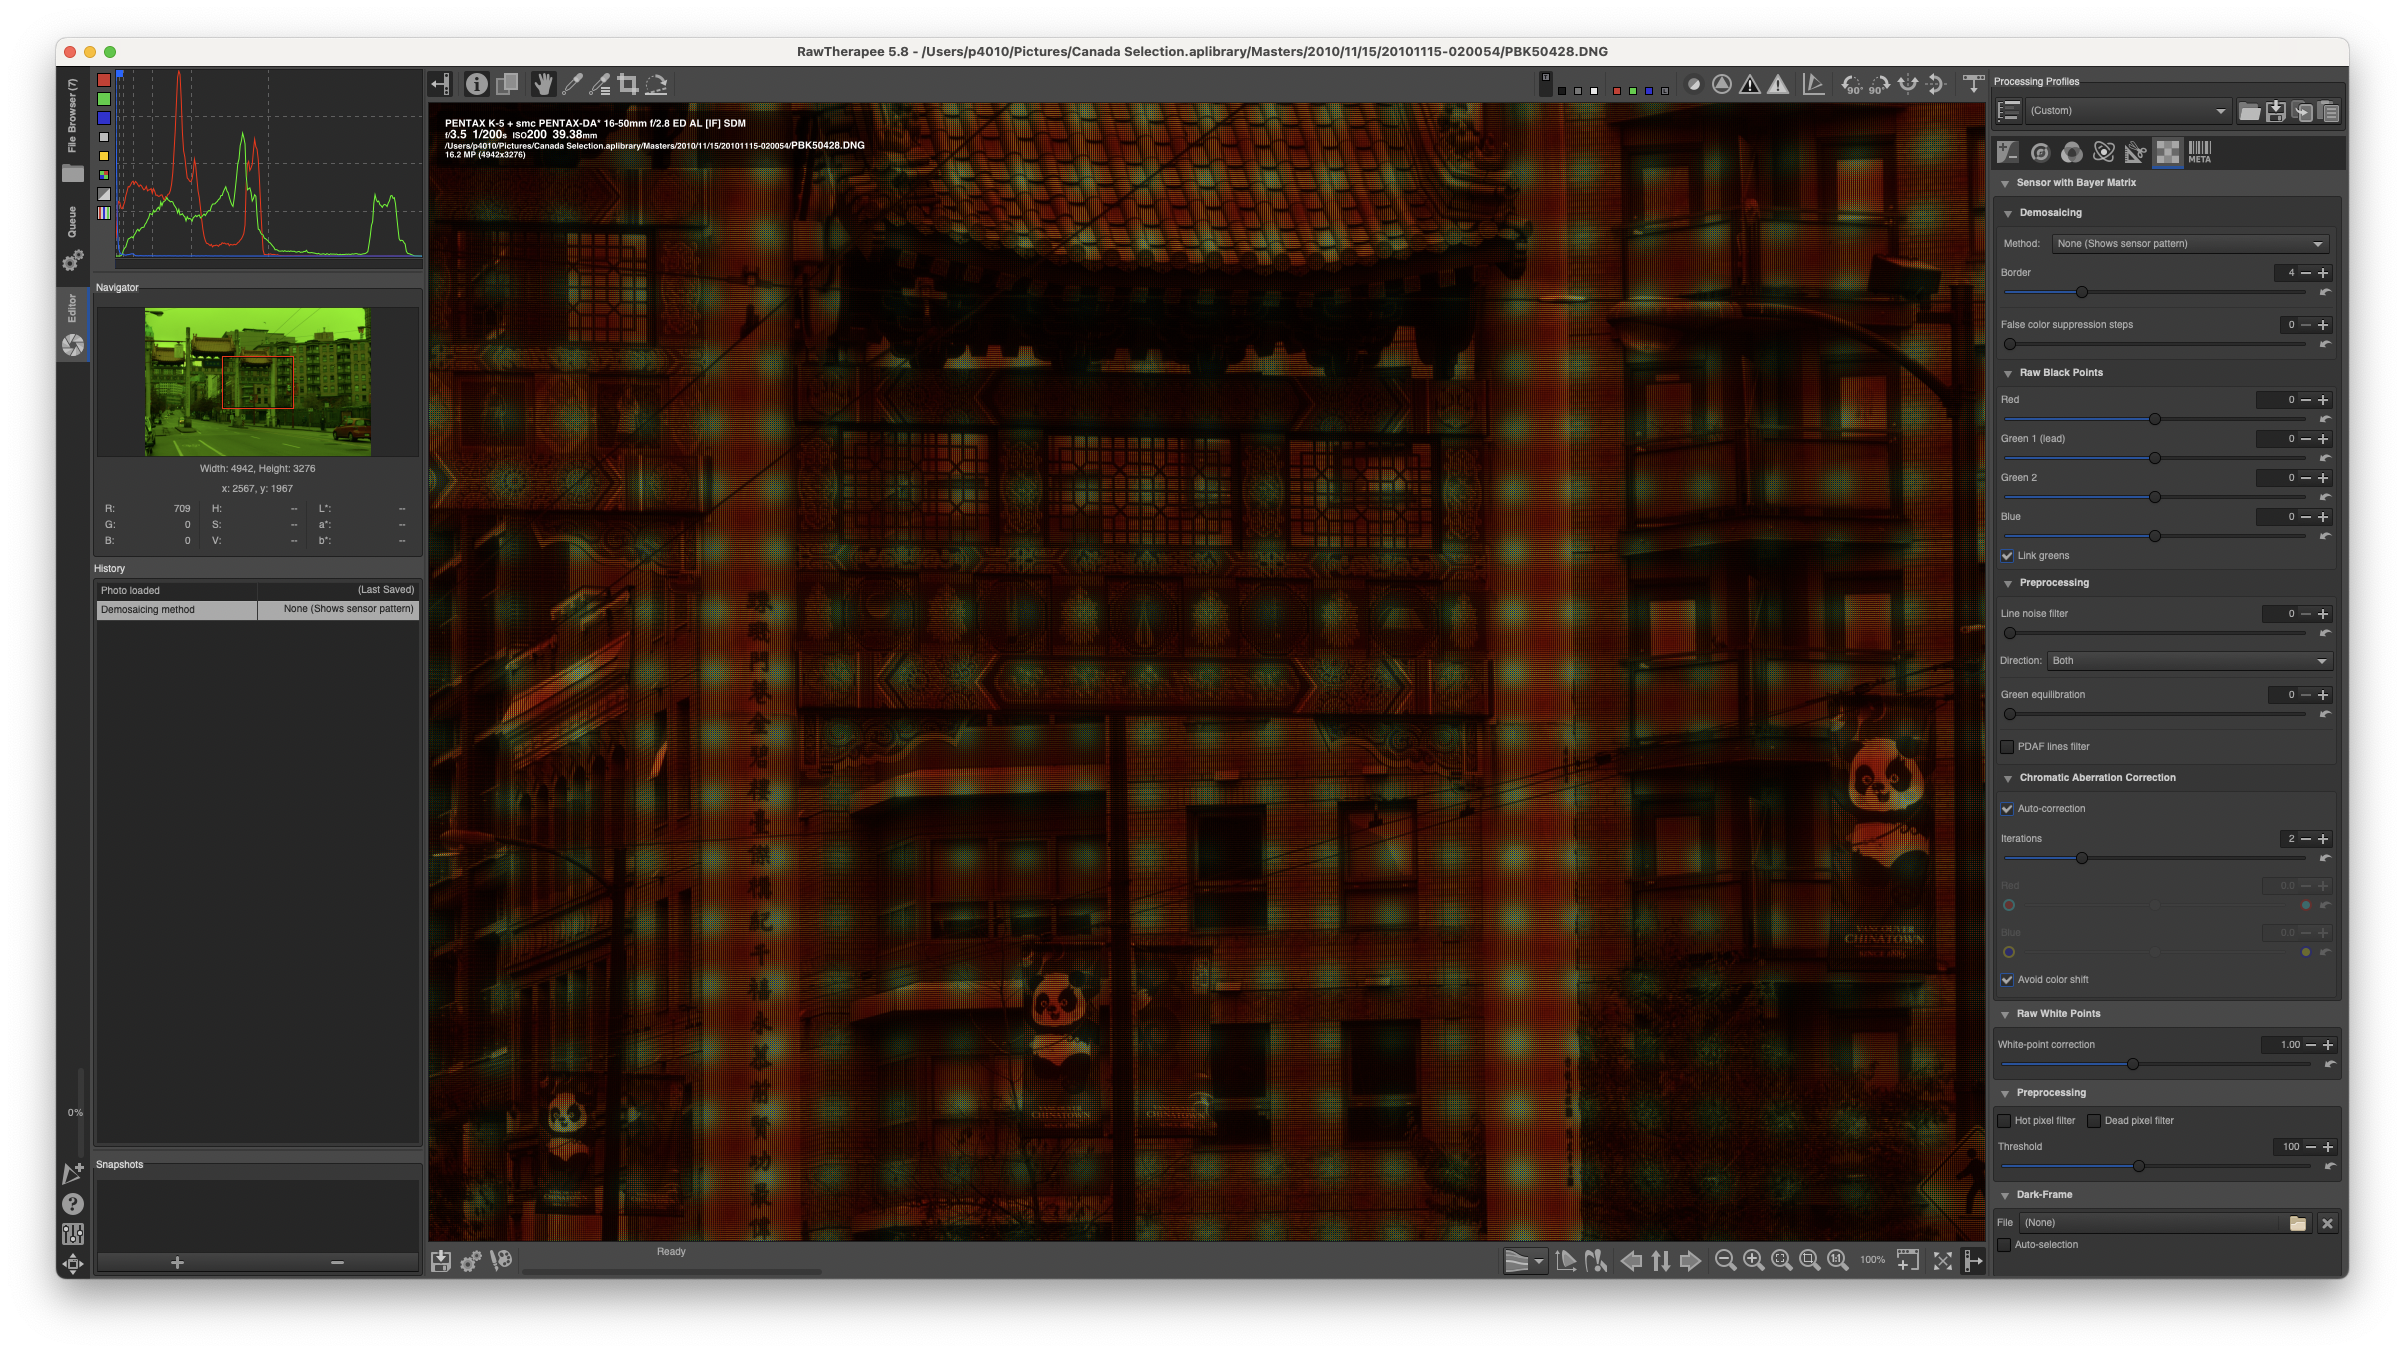Open the Demosaicing Method dropdown
Viewport: 2405px width, 1353px height.
2189,244
